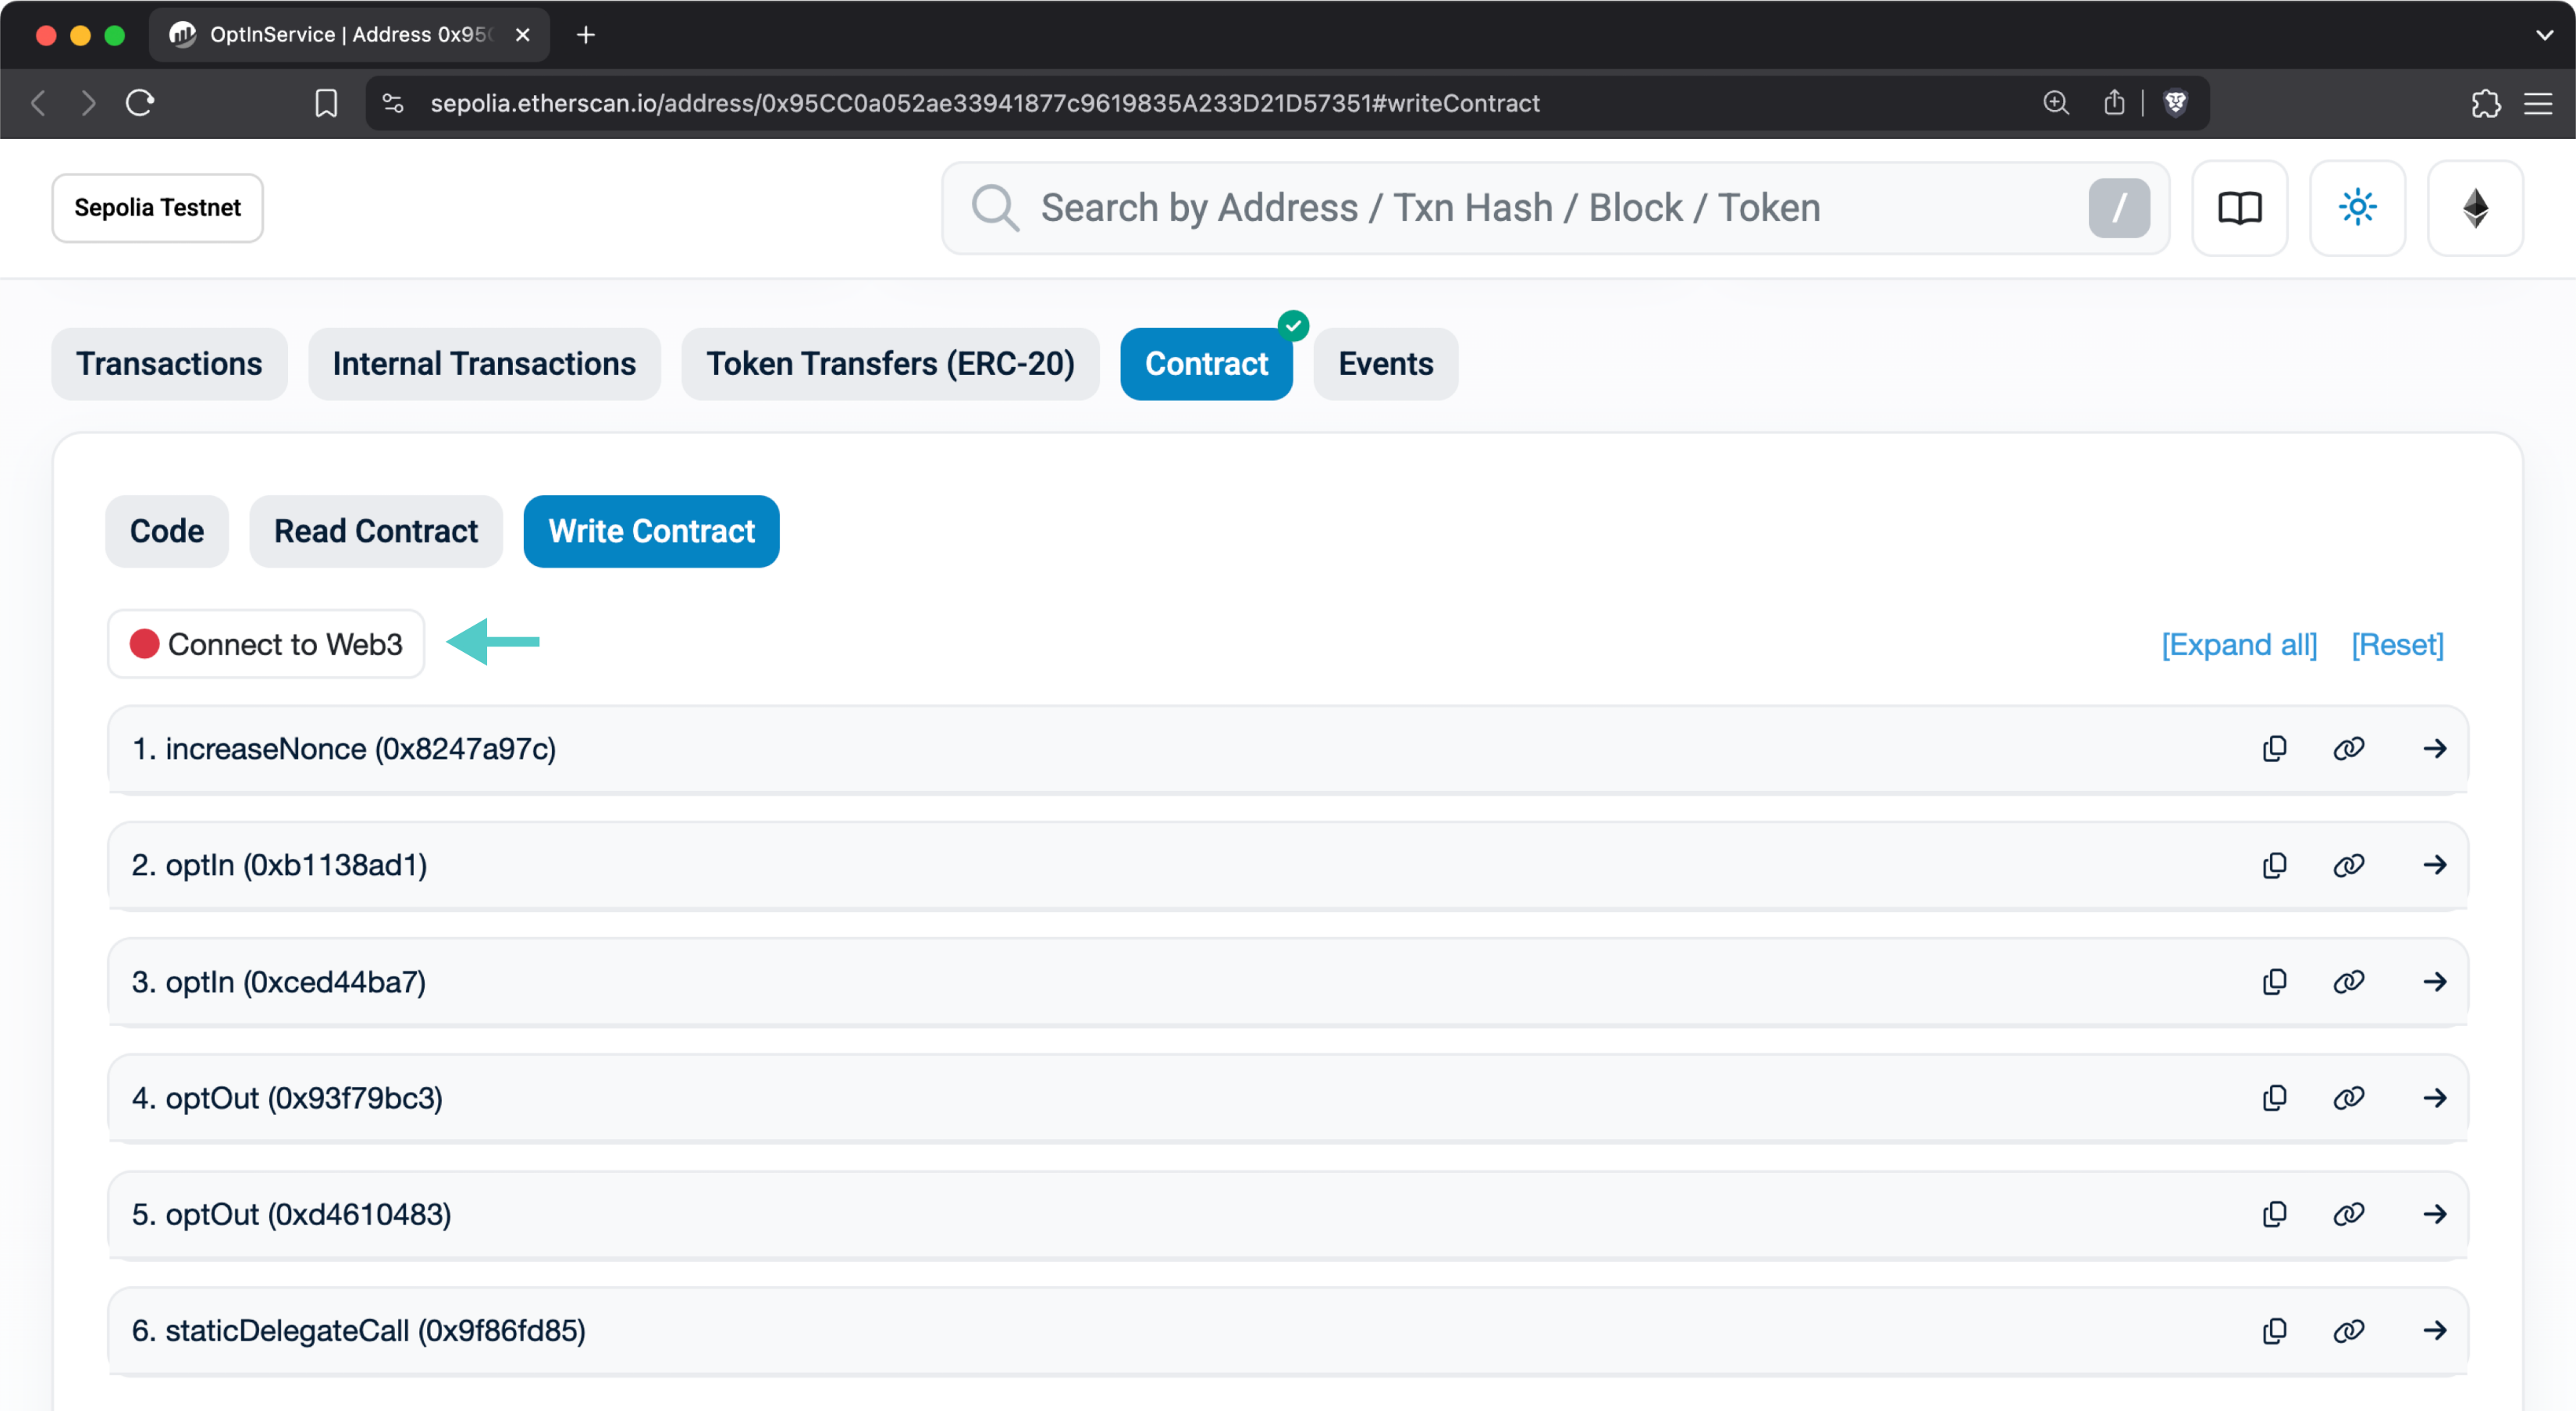The image size is (2576, 1411).
Task: Copy method name for optIn (0xced44ba7)
Action: coord(2274,982)
